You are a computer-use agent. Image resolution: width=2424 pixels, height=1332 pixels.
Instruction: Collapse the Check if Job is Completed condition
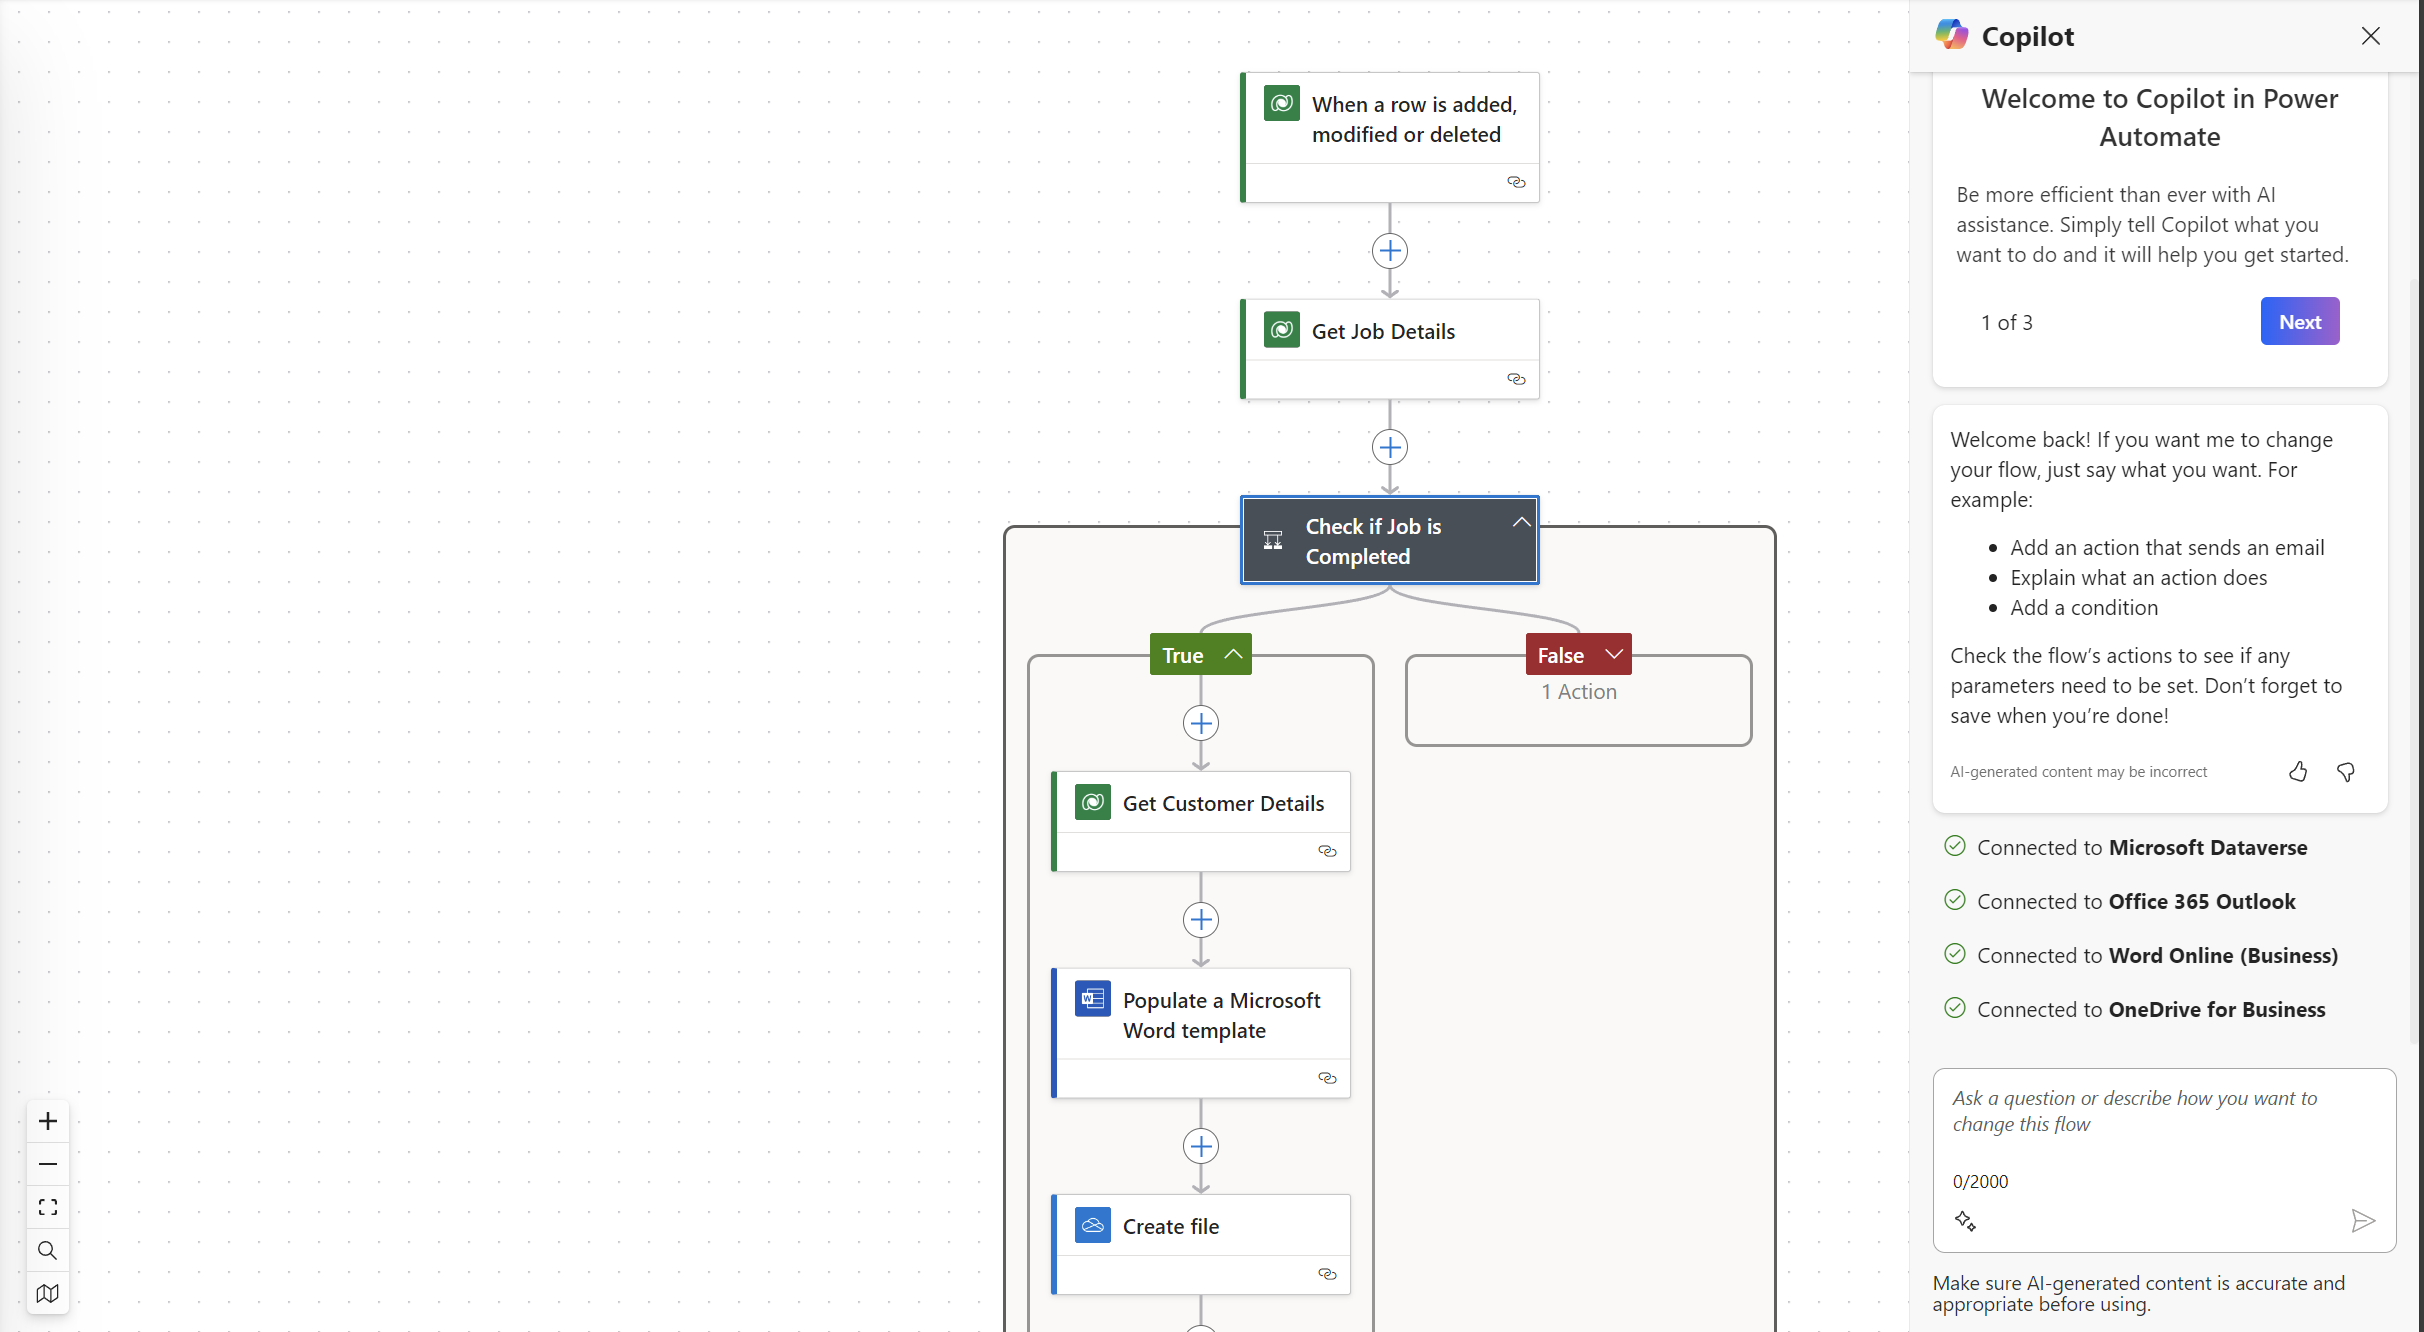pos(1521,522)
